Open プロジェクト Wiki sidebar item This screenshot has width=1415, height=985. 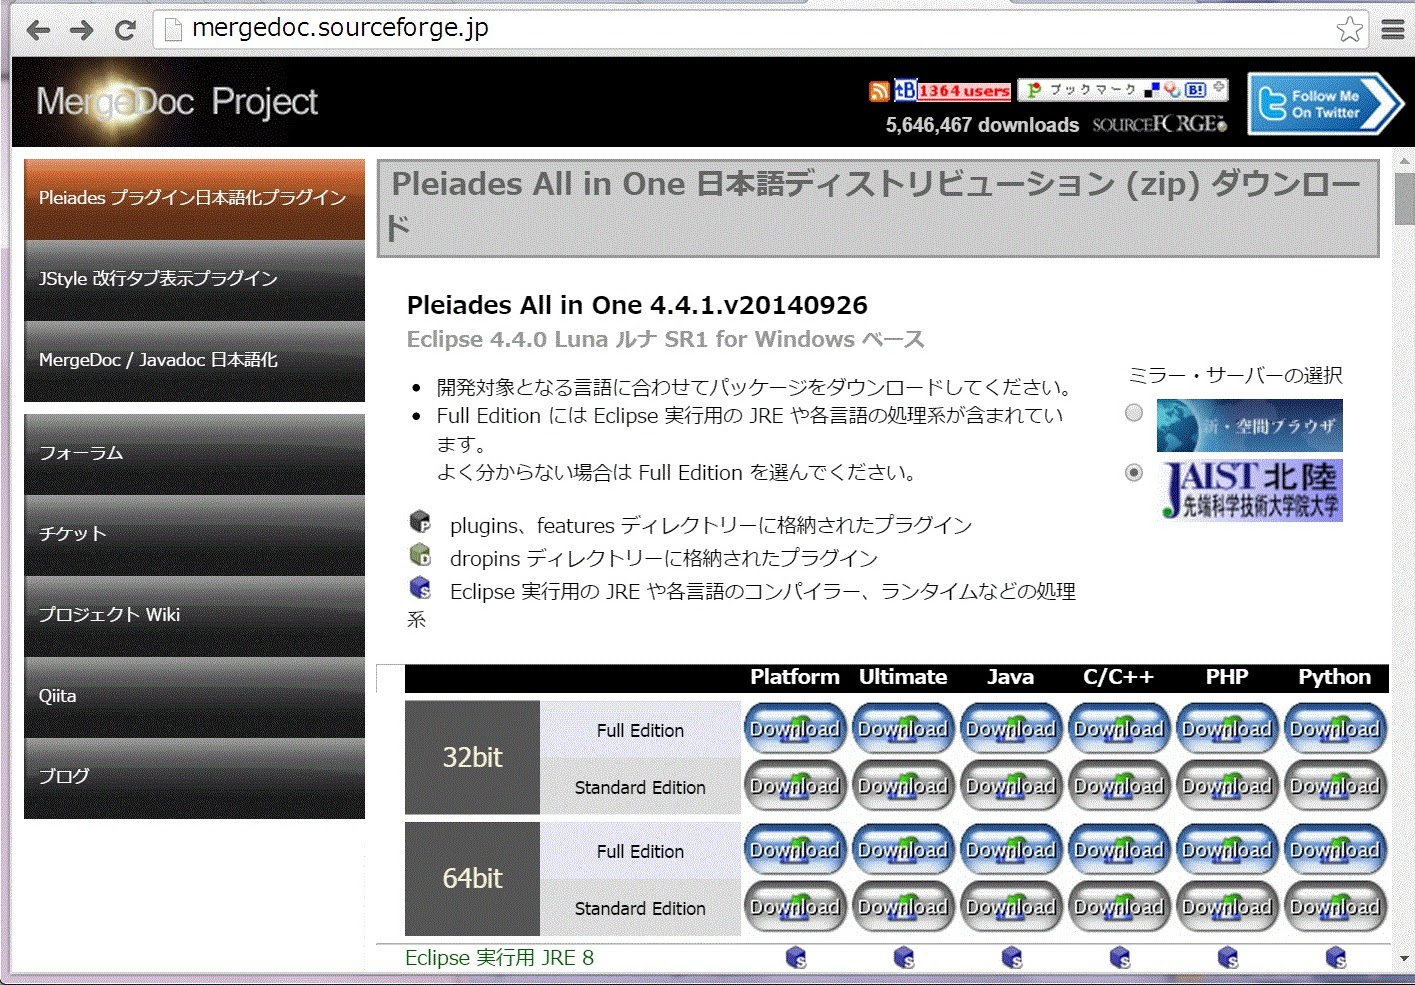pyautogui.click(x=194, y=616)
